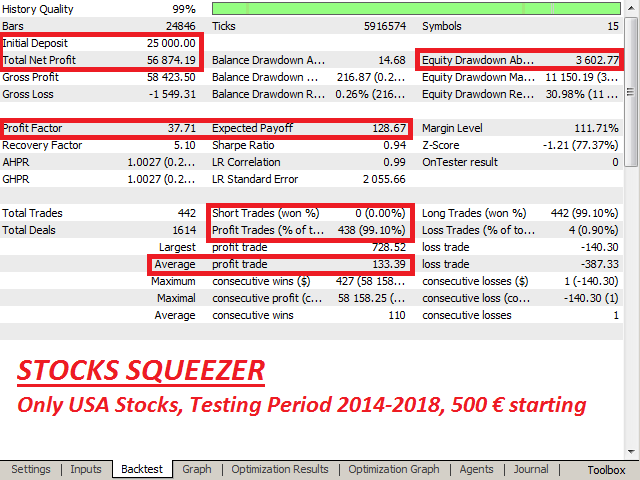Select Largest profit trade value 728.52

tap(389, 247)
